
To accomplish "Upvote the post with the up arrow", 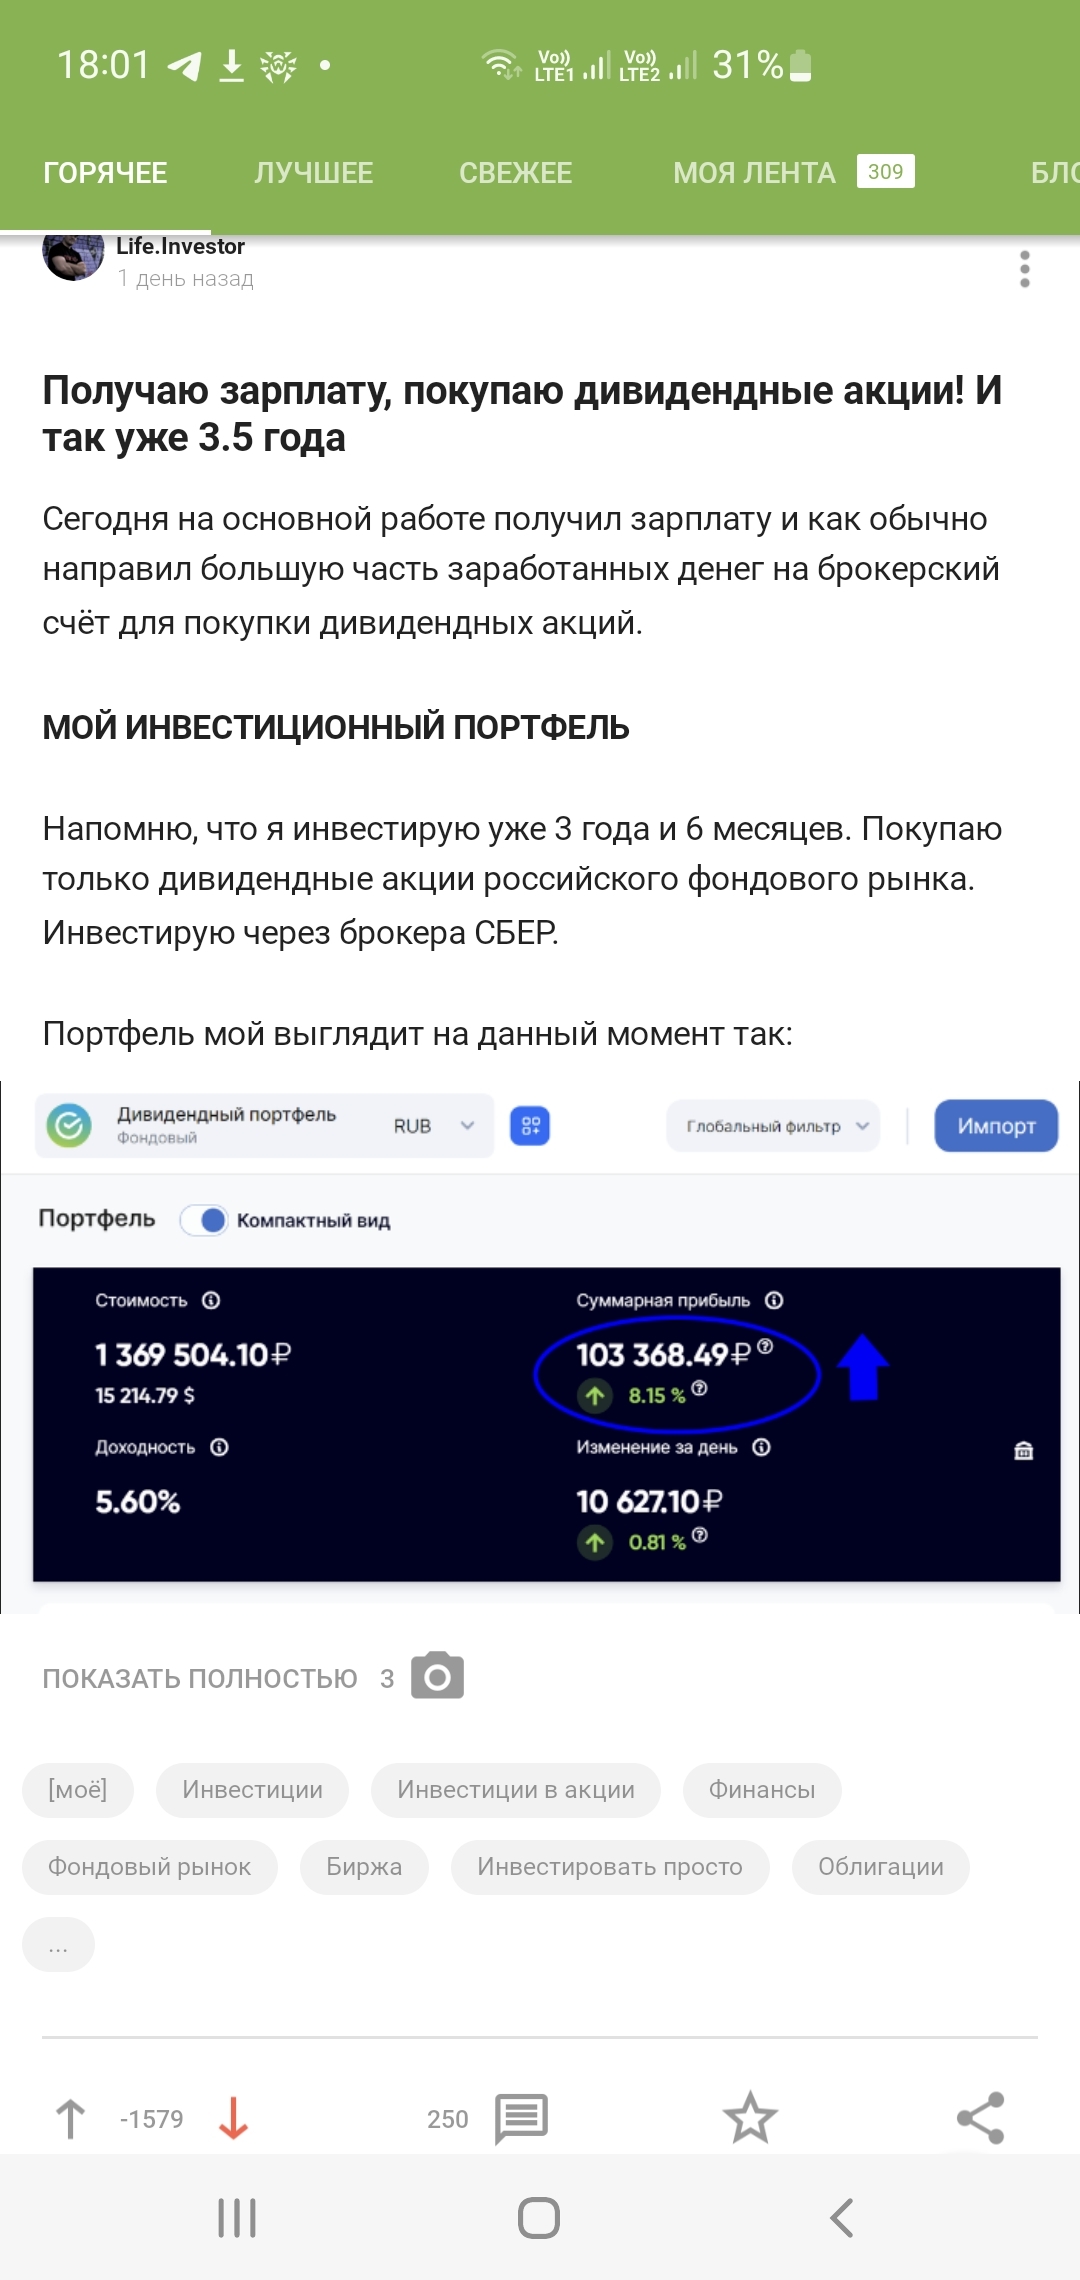I will [70, 2118].
